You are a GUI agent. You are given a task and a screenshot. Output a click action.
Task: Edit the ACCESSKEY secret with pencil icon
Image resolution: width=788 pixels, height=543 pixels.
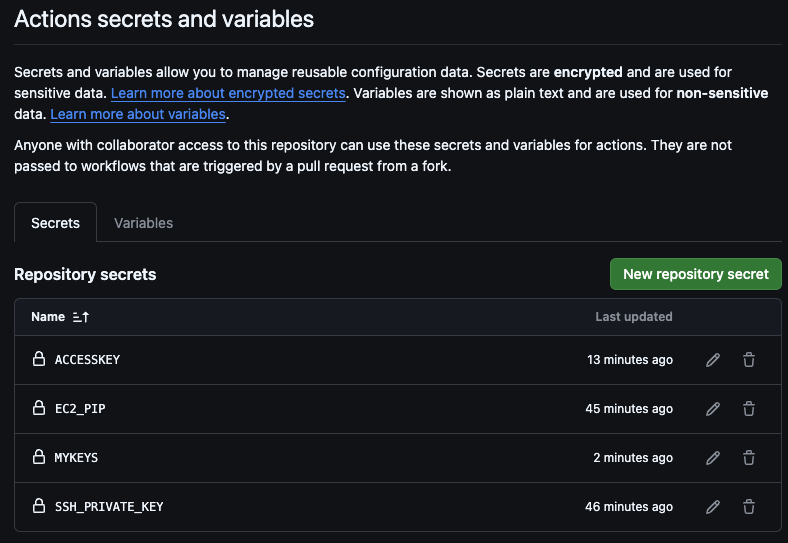click(713, 360)
